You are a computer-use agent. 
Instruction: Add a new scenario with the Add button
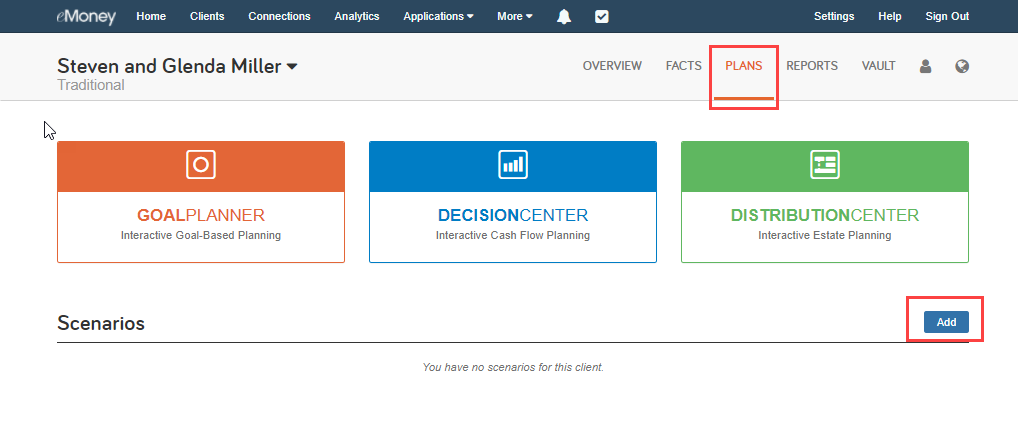coord(947,322)
